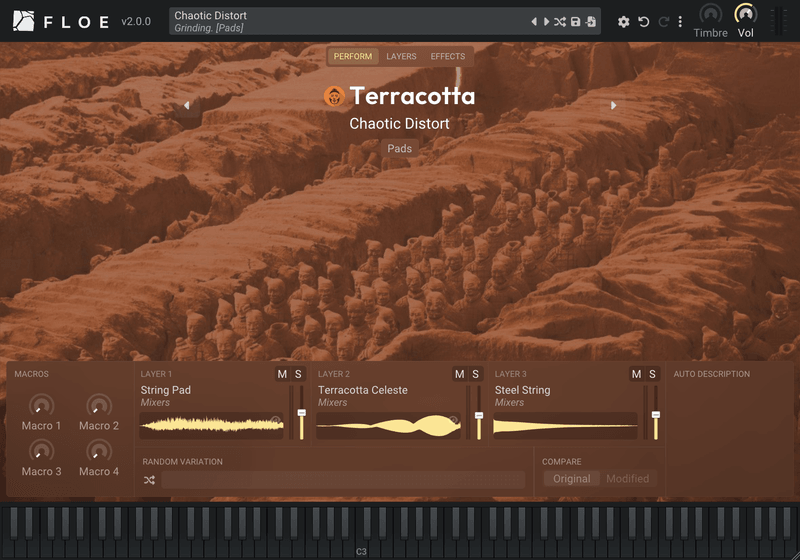Click the Macro 3 knob

click(41, 451)
